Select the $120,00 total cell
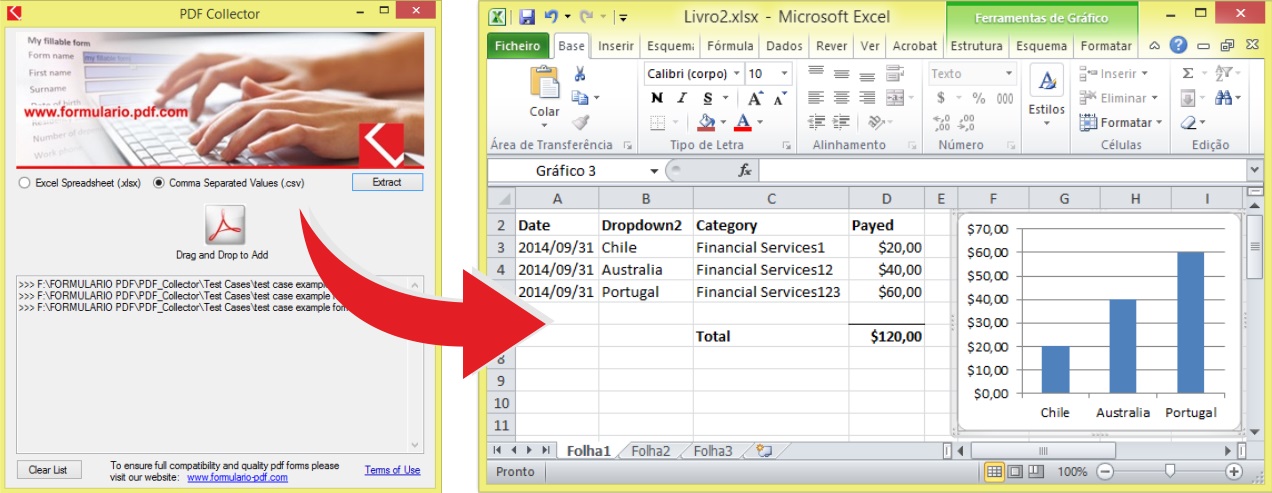Screen dimensions: 1272x493 click(886, 336)
